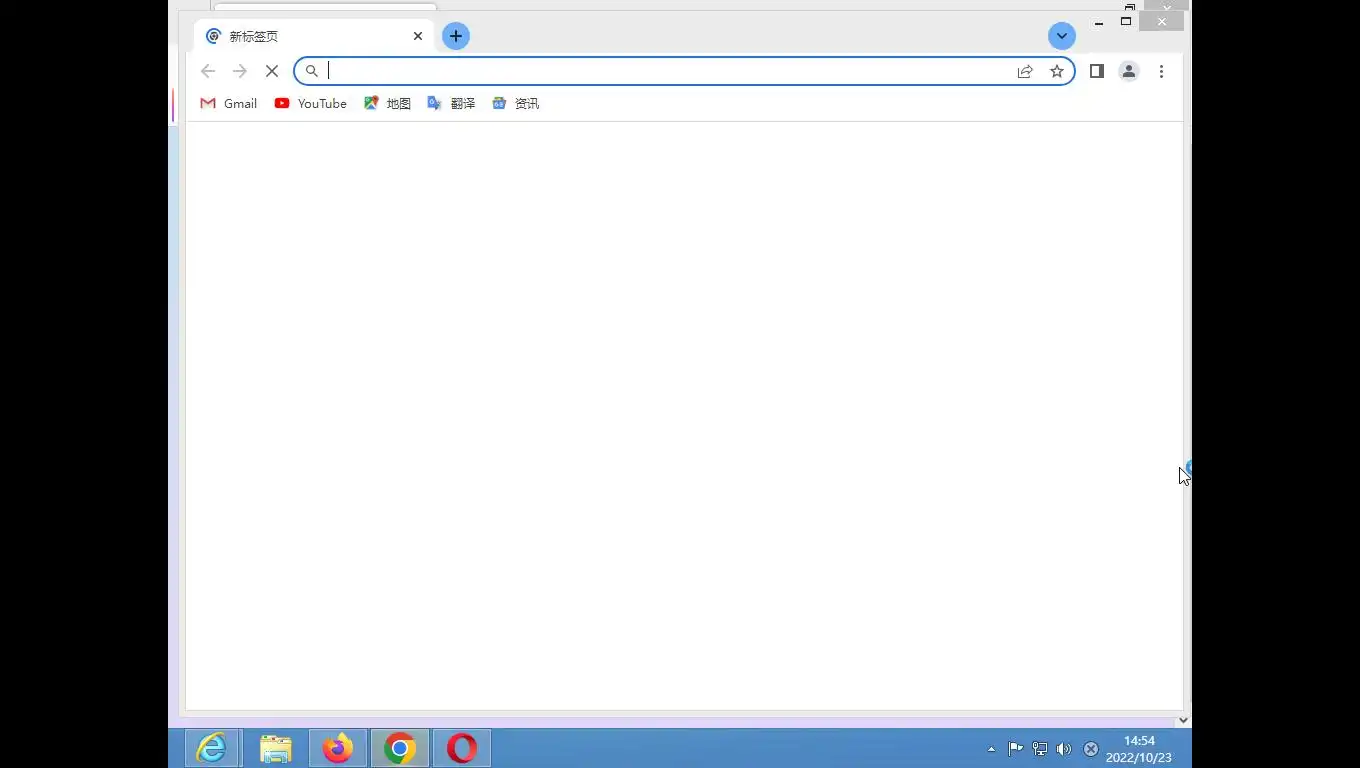Open the profile avatar menu
The width and height of the screenshot is (1360, 768).
tap(1129, 71)
